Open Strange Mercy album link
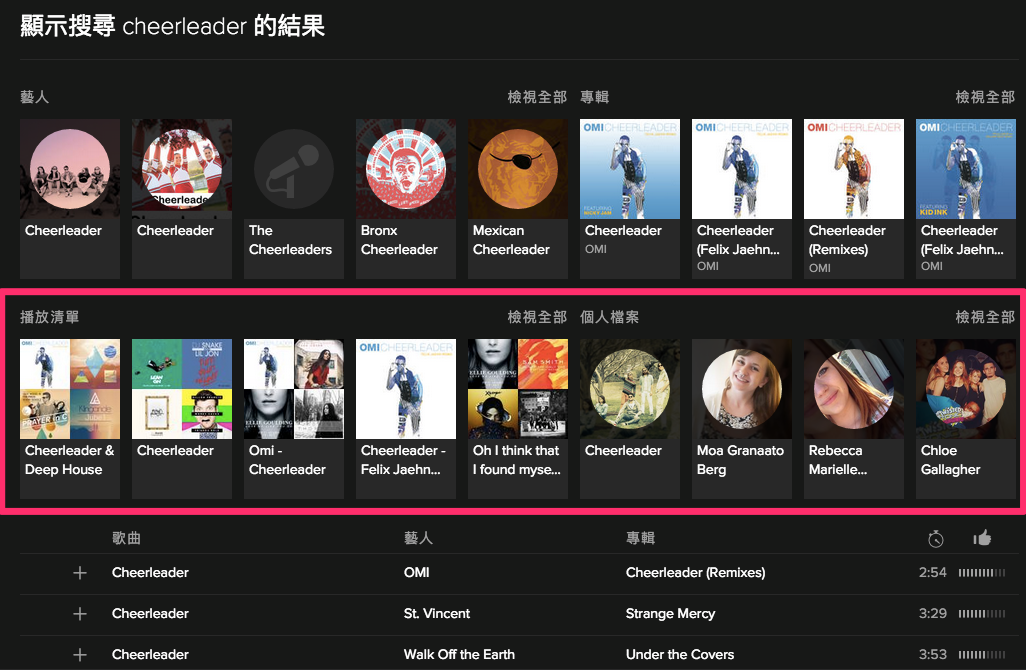Viewport: 1026px width, 670px height. pyautogui.click(x=670, y=614)
